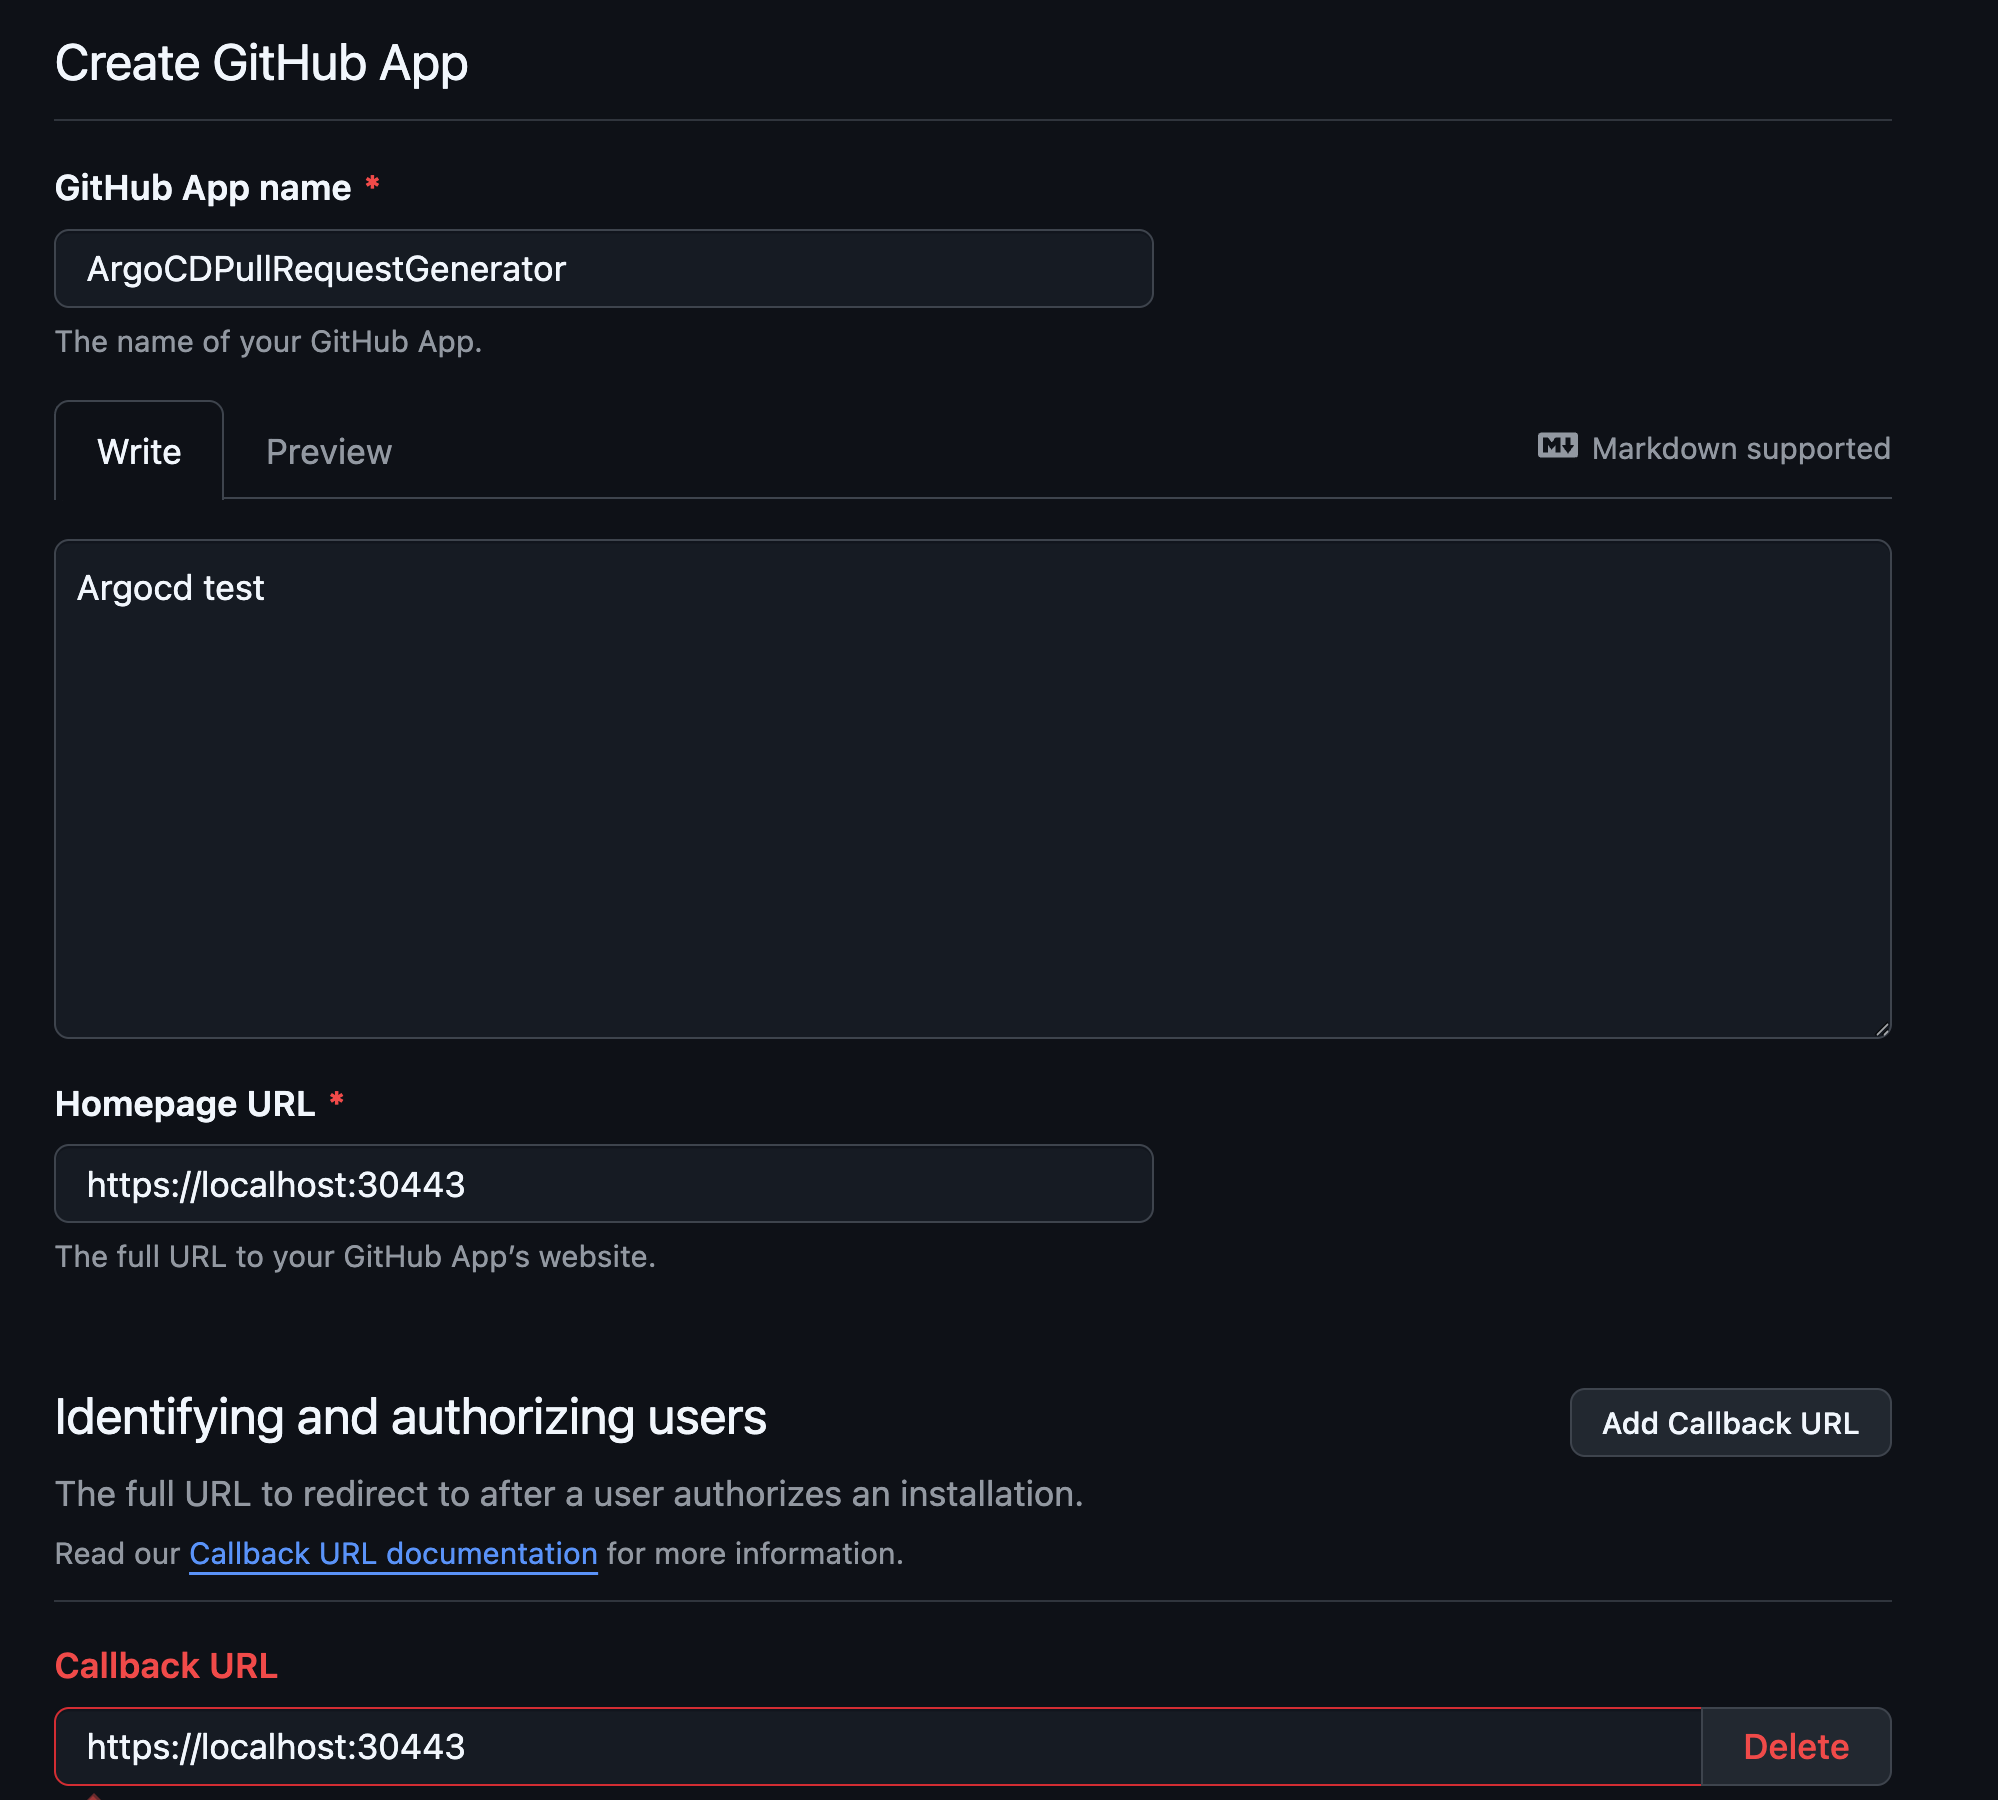Click the textarea resize handle corner
Image resolution: width=1998 pixels, height=1800 pixels.
1882,1029
